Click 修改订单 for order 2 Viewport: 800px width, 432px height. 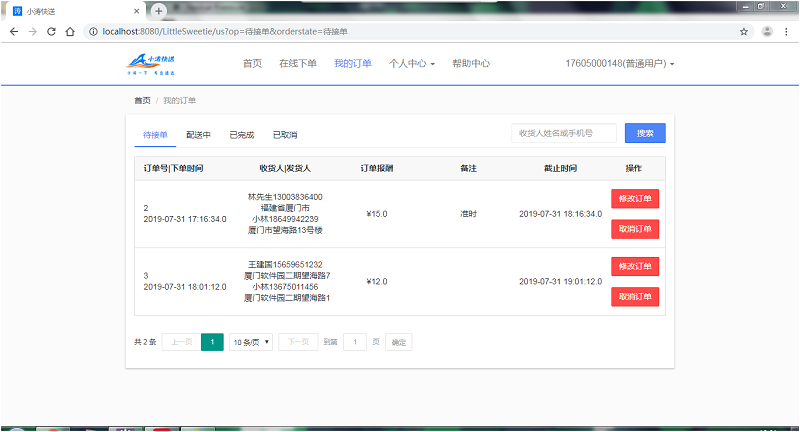[635, 198]
